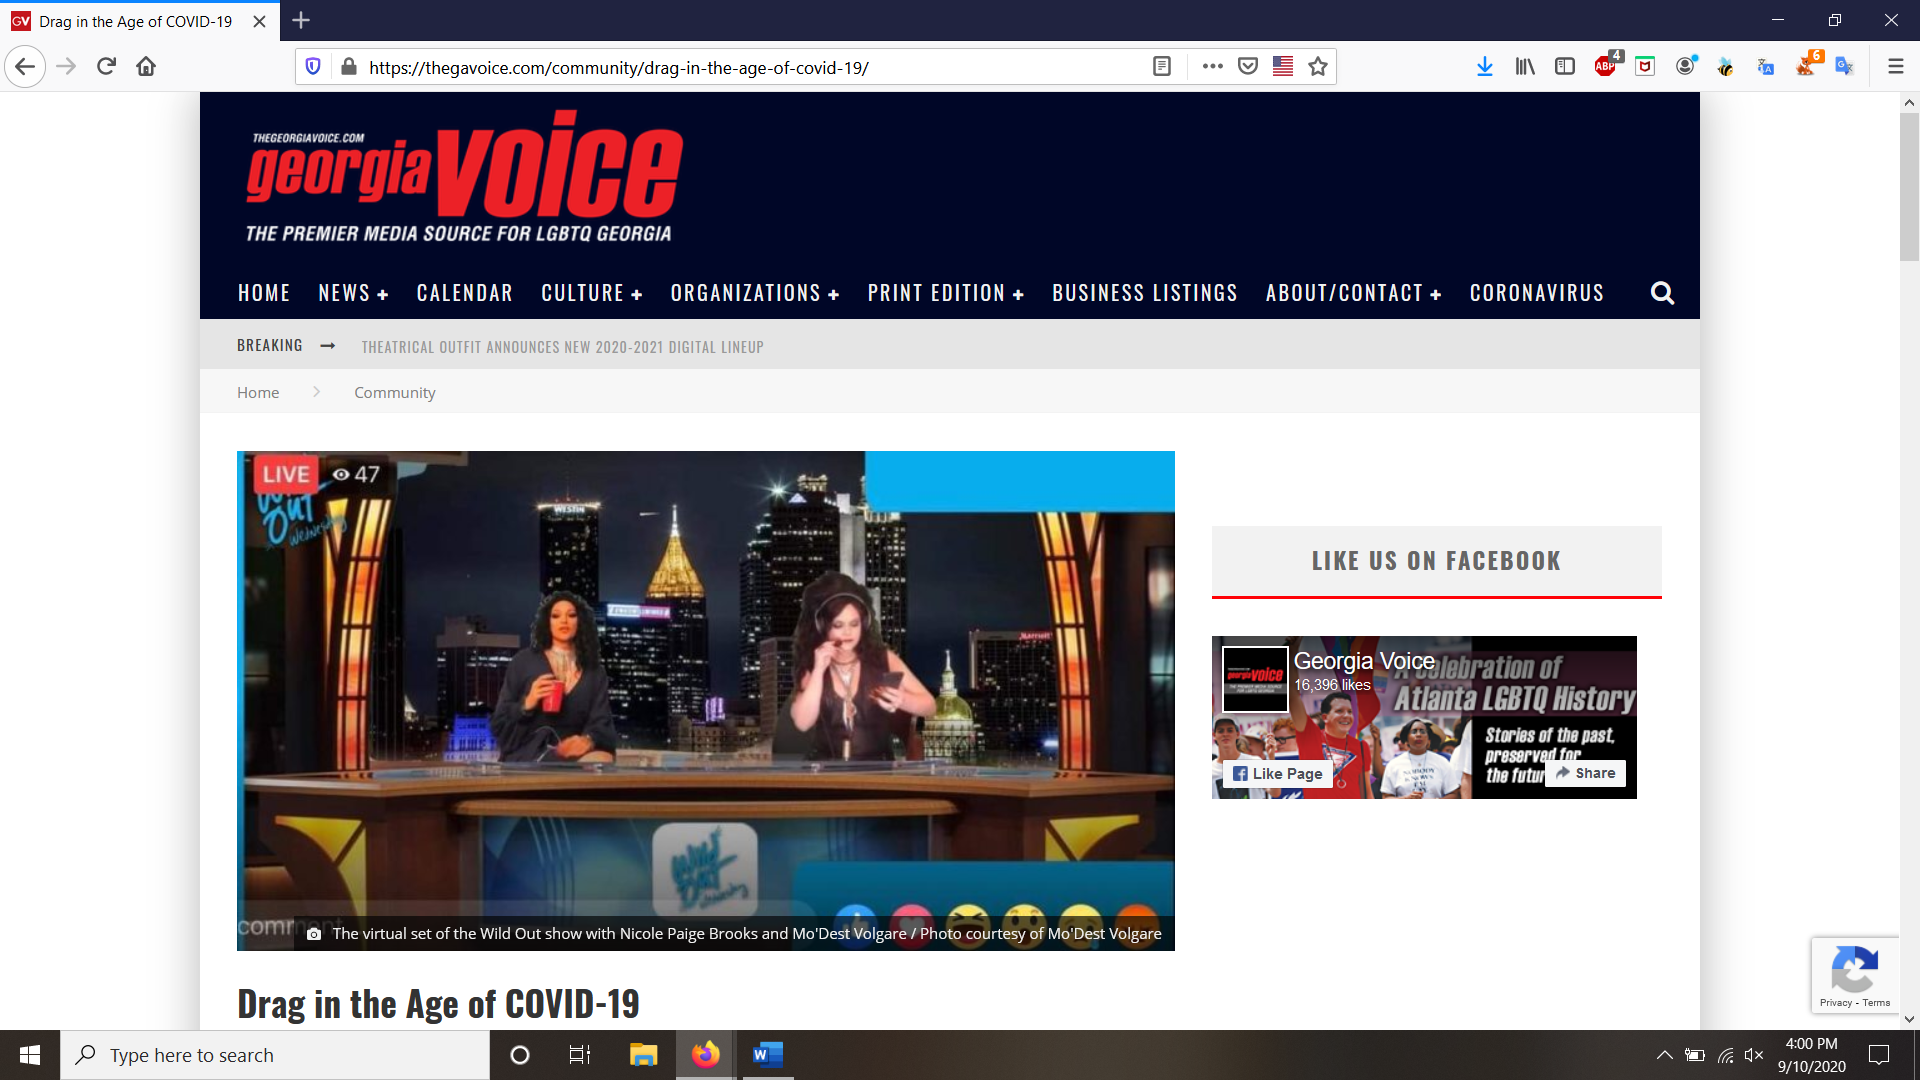Bookmark this page with the star icon
Viewport: 1920px width, 1080px height.
pos(1318,67)
